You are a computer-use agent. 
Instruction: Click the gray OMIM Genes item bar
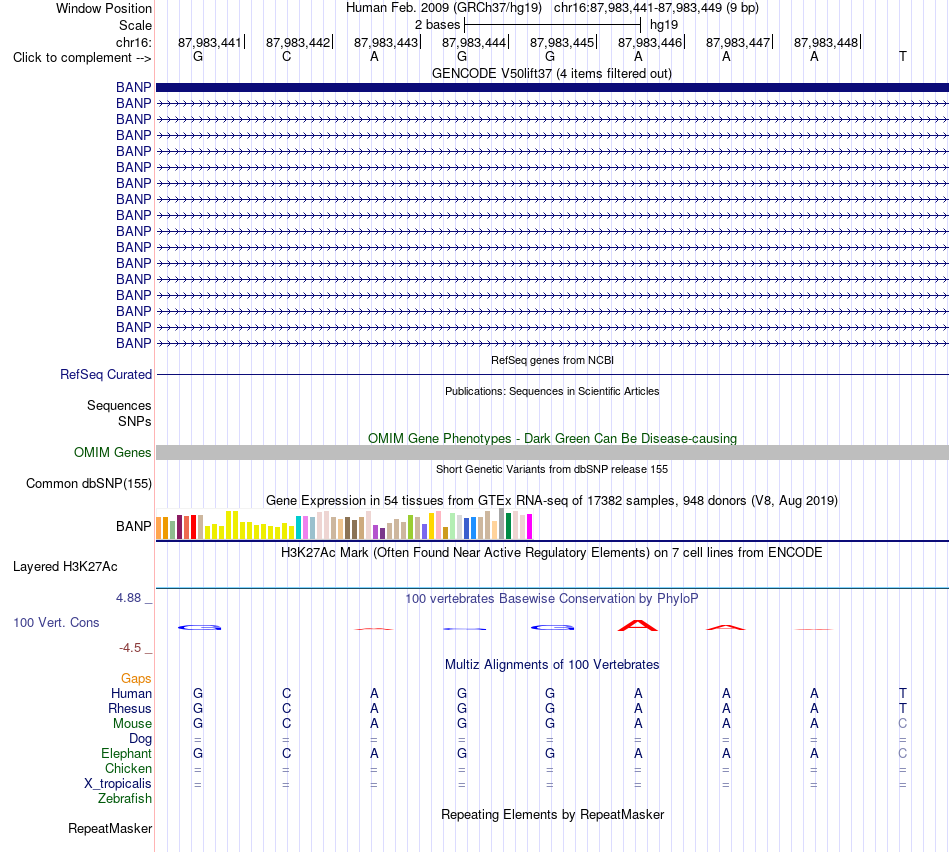(552, 452)
